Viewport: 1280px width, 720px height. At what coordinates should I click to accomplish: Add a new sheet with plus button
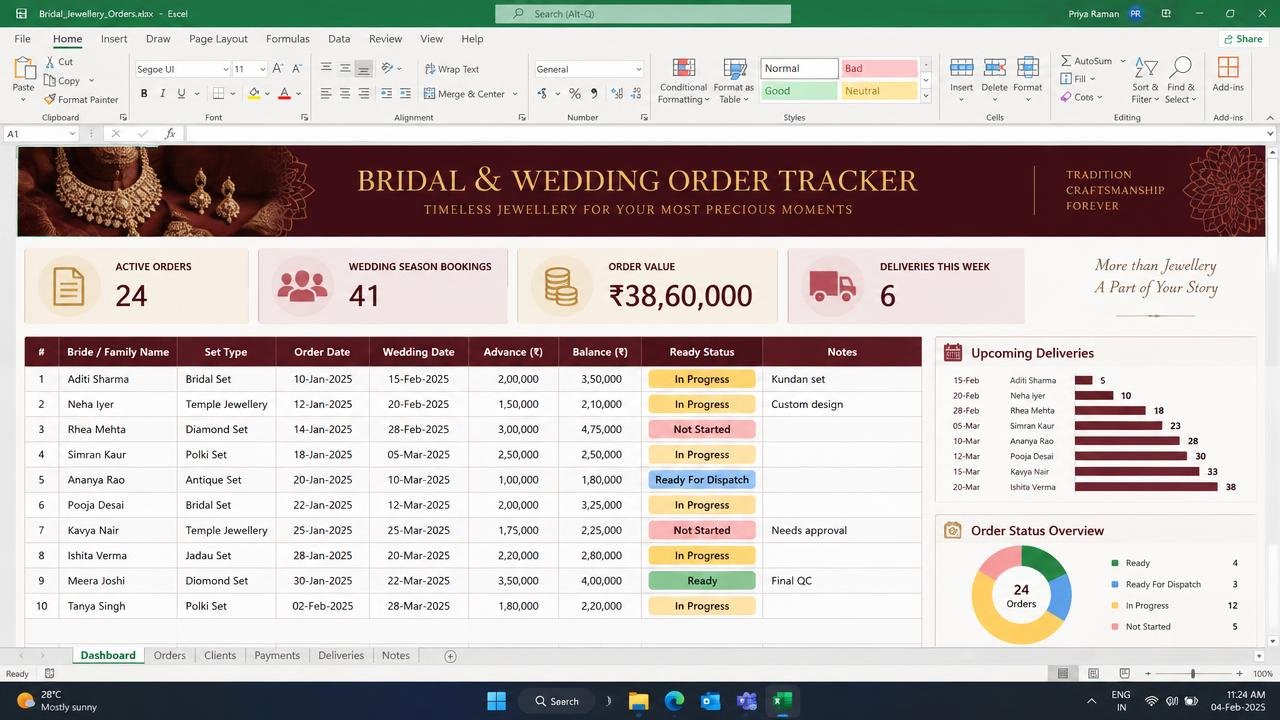(450, 656)
